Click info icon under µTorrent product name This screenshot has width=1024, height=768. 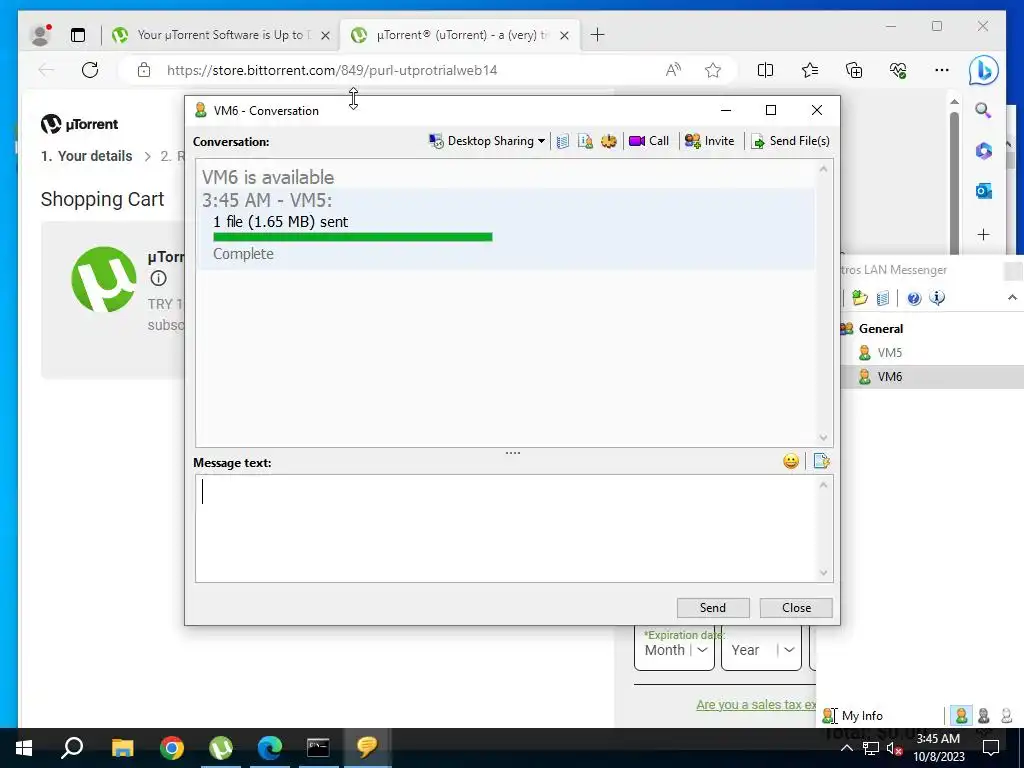coord(158,278)
